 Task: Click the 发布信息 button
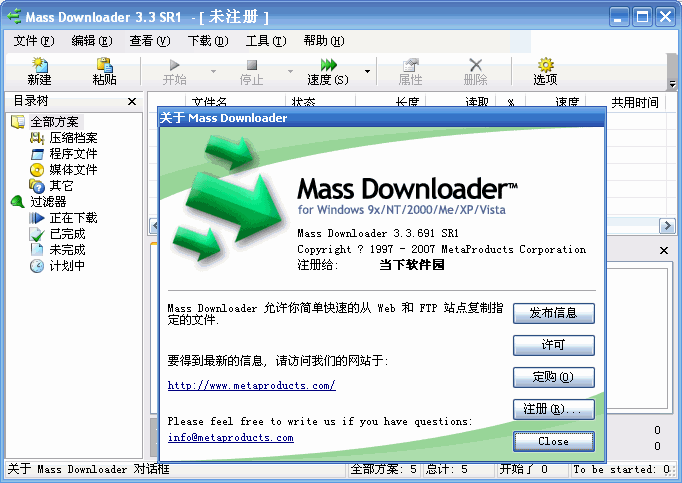(x=554, y=313)
